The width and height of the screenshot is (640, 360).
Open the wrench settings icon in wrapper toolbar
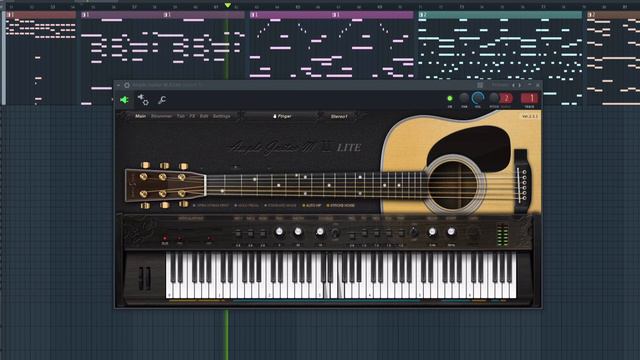pyautogui.click(x=162, y=100)
